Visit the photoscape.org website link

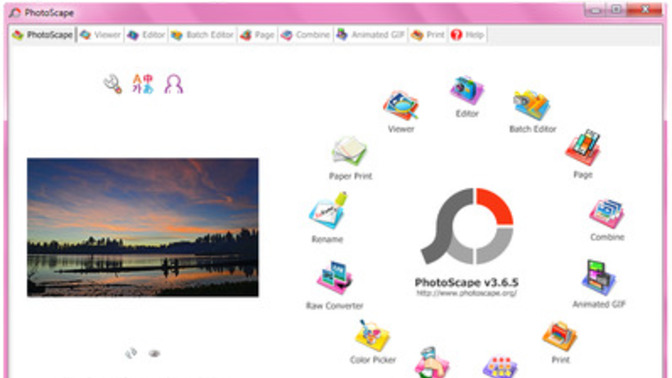coord(467,293)
